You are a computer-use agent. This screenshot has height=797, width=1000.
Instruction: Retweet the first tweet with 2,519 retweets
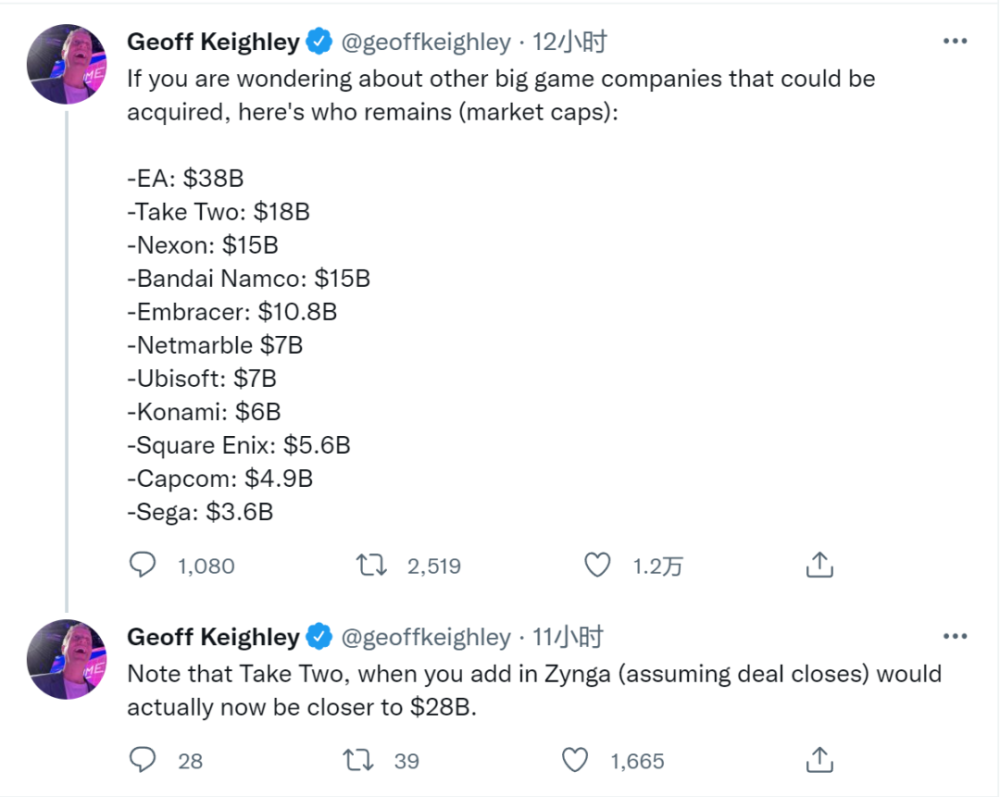374,566
